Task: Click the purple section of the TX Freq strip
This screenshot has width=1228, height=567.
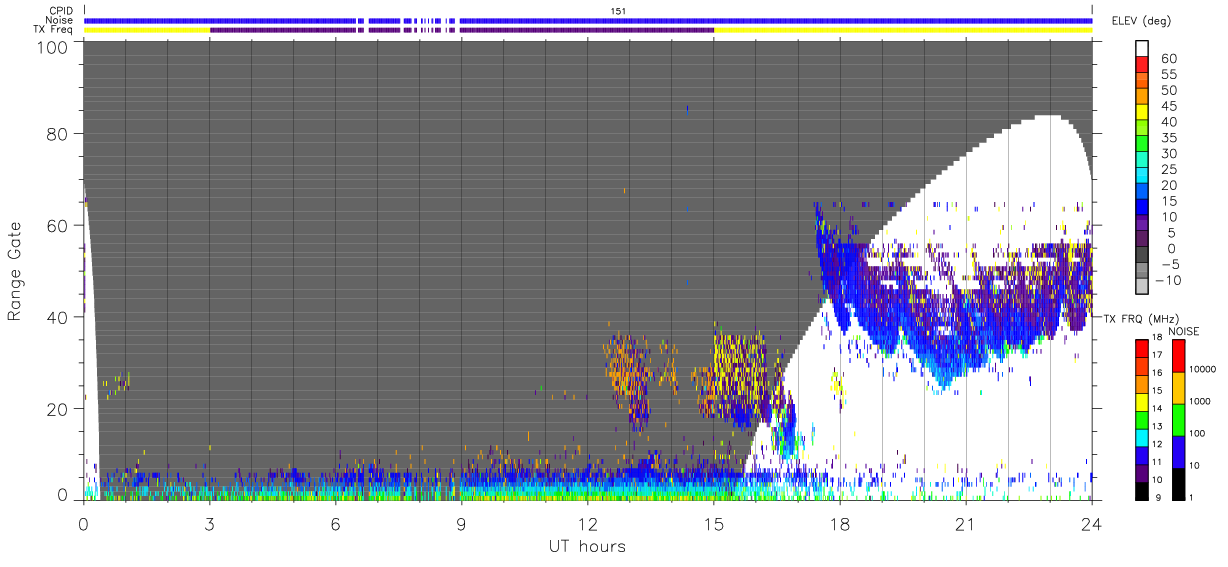Action: (462, 30)
